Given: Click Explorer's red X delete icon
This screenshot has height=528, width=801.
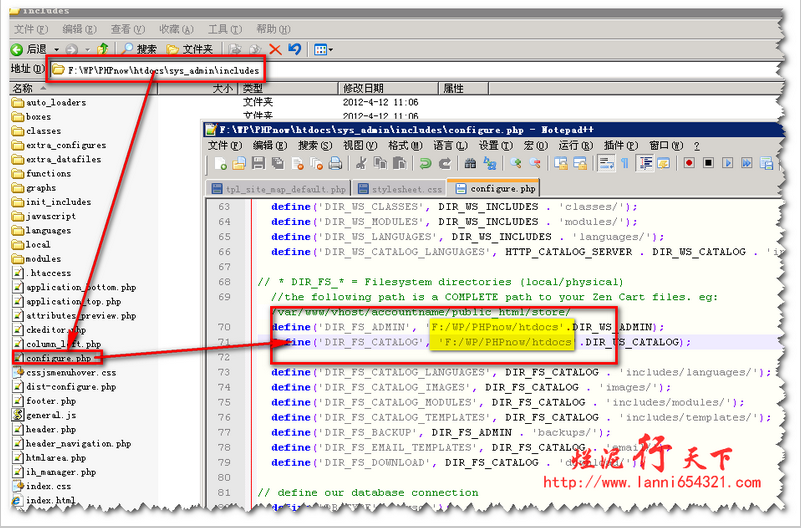Looking at the screenshot, I should 275,49.
